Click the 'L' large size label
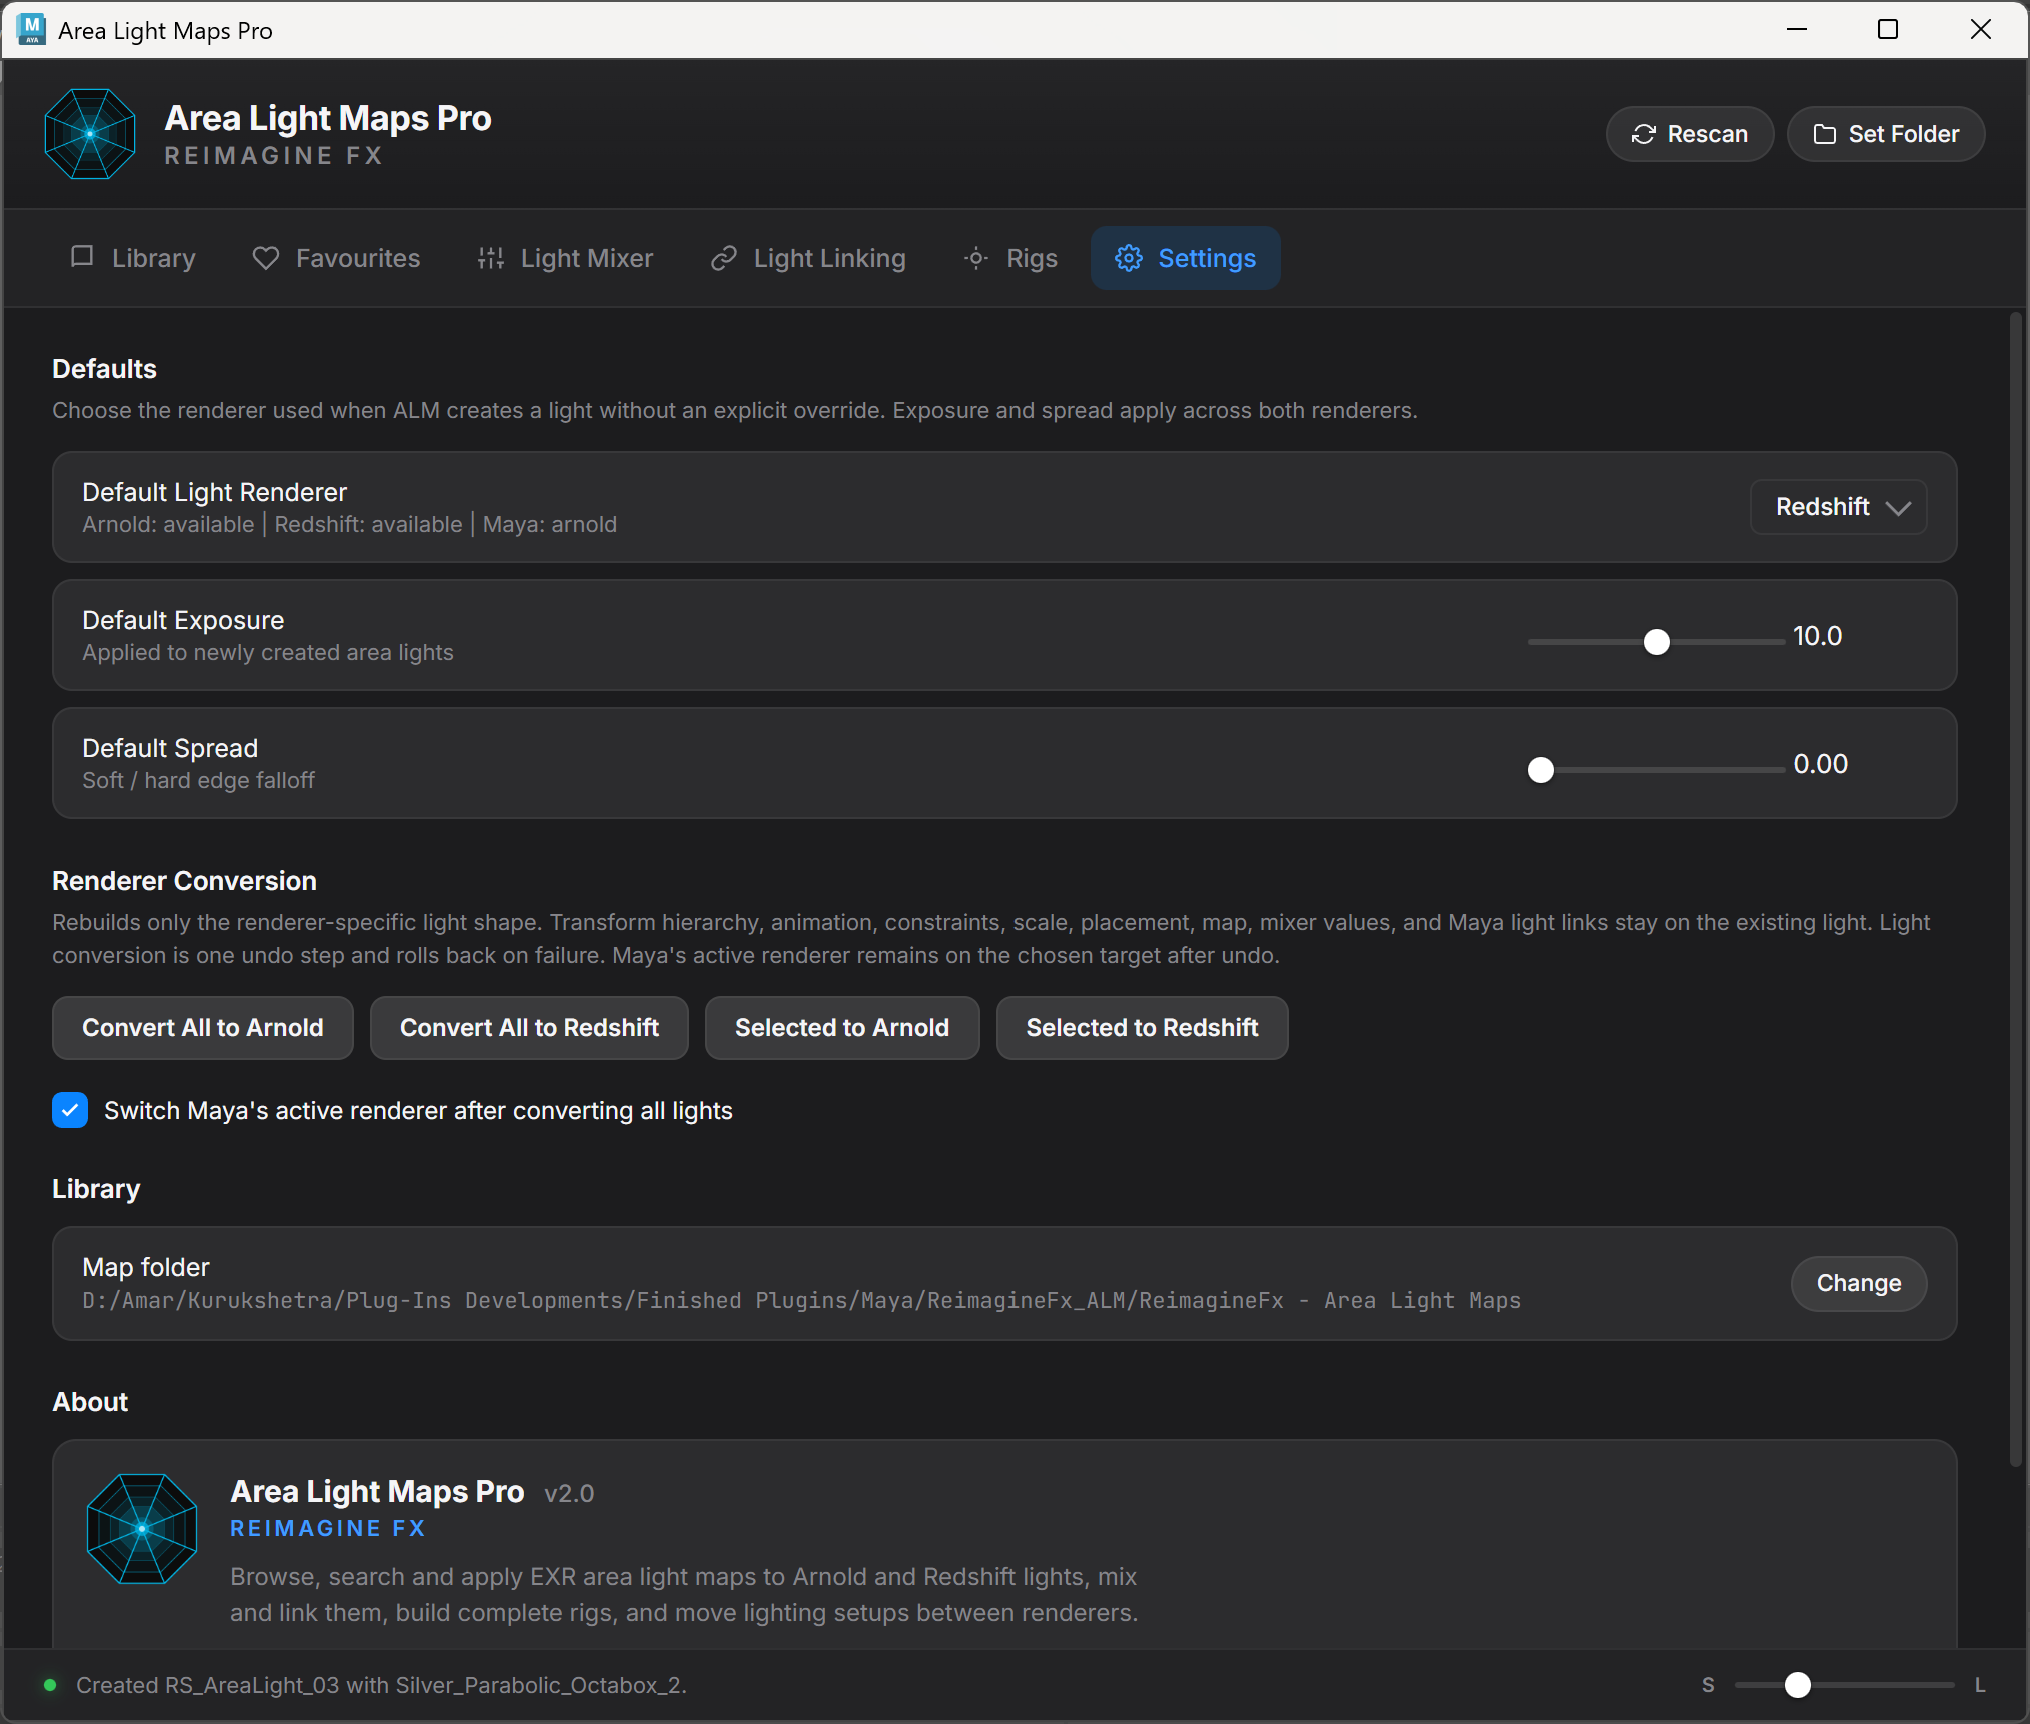Screen dimensions: 2030x1724 pyautogui.click(x=1979, y=1685)
